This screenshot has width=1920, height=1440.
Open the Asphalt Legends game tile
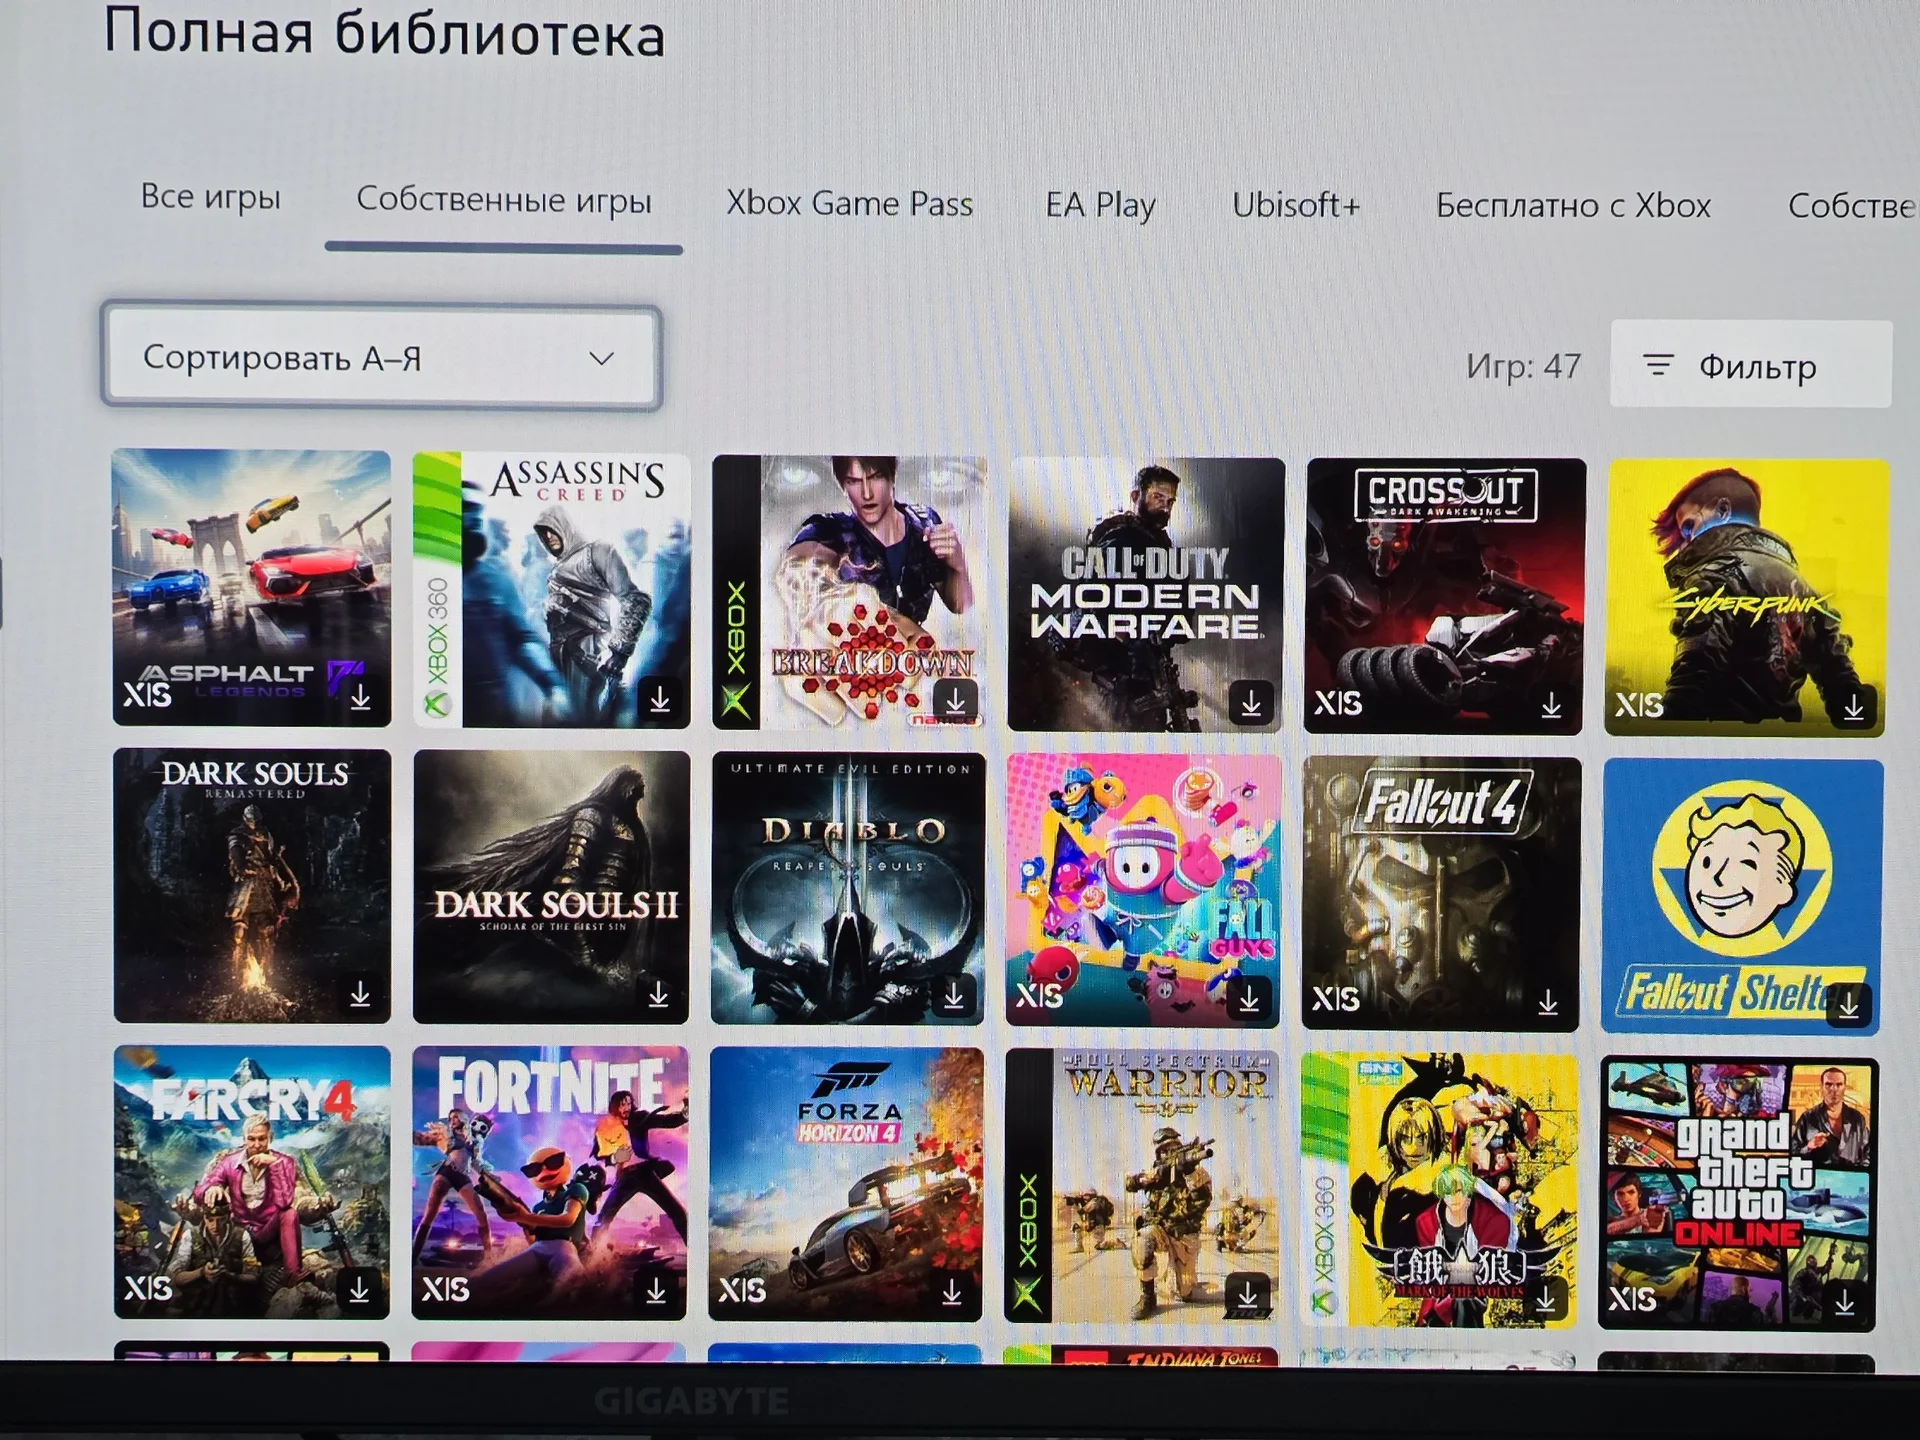251,587
